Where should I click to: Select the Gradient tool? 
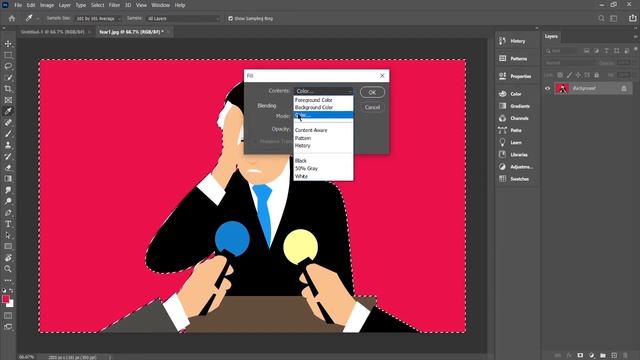click(x=8, y=179)
